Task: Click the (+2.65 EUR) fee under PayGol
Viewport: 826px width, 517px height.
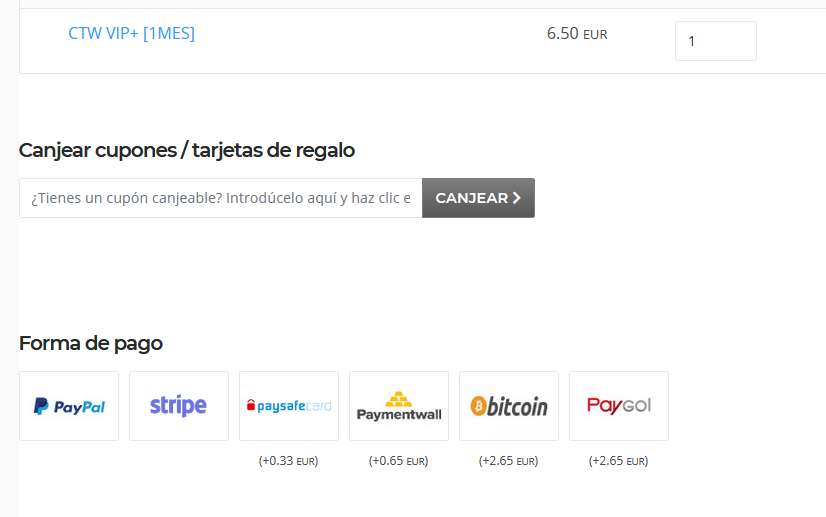Action: pos(619,461)
